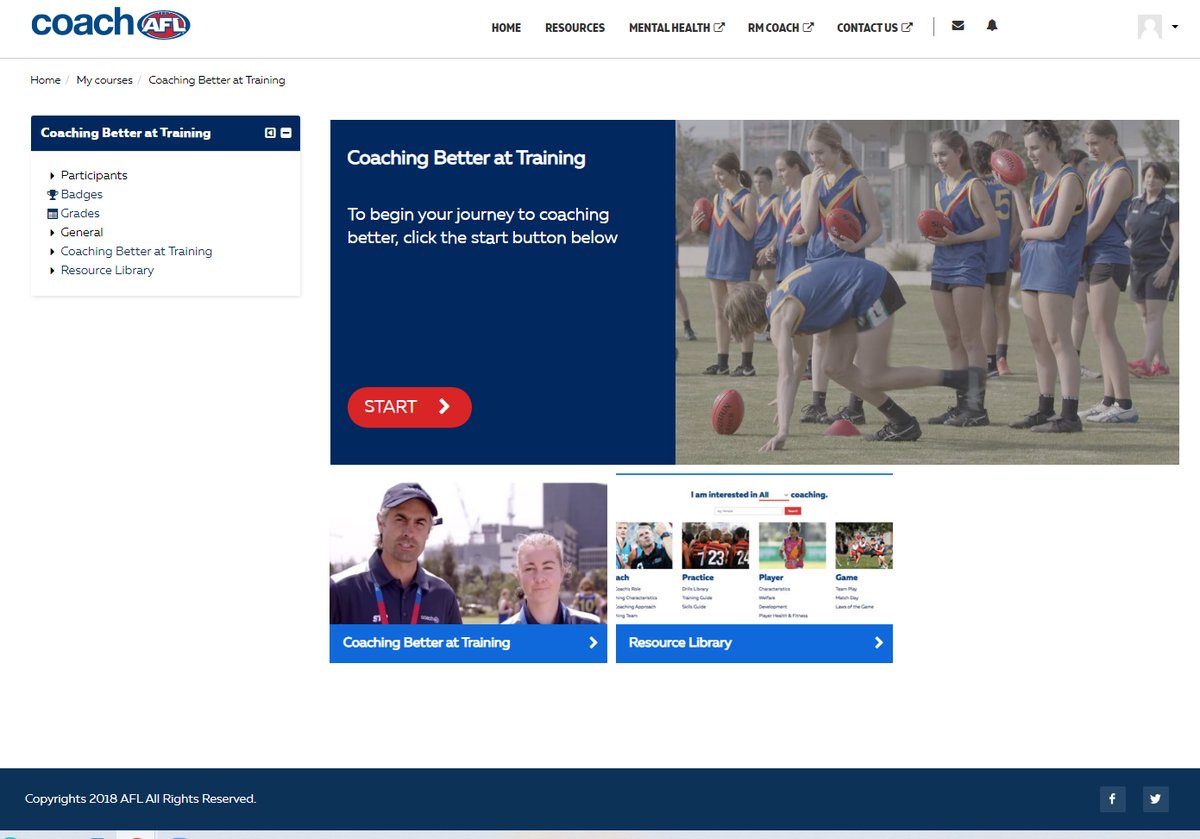Expand the Resource Library tree item
The width and height of the screenshot is (1200, 839).
[x=52, y=271]
